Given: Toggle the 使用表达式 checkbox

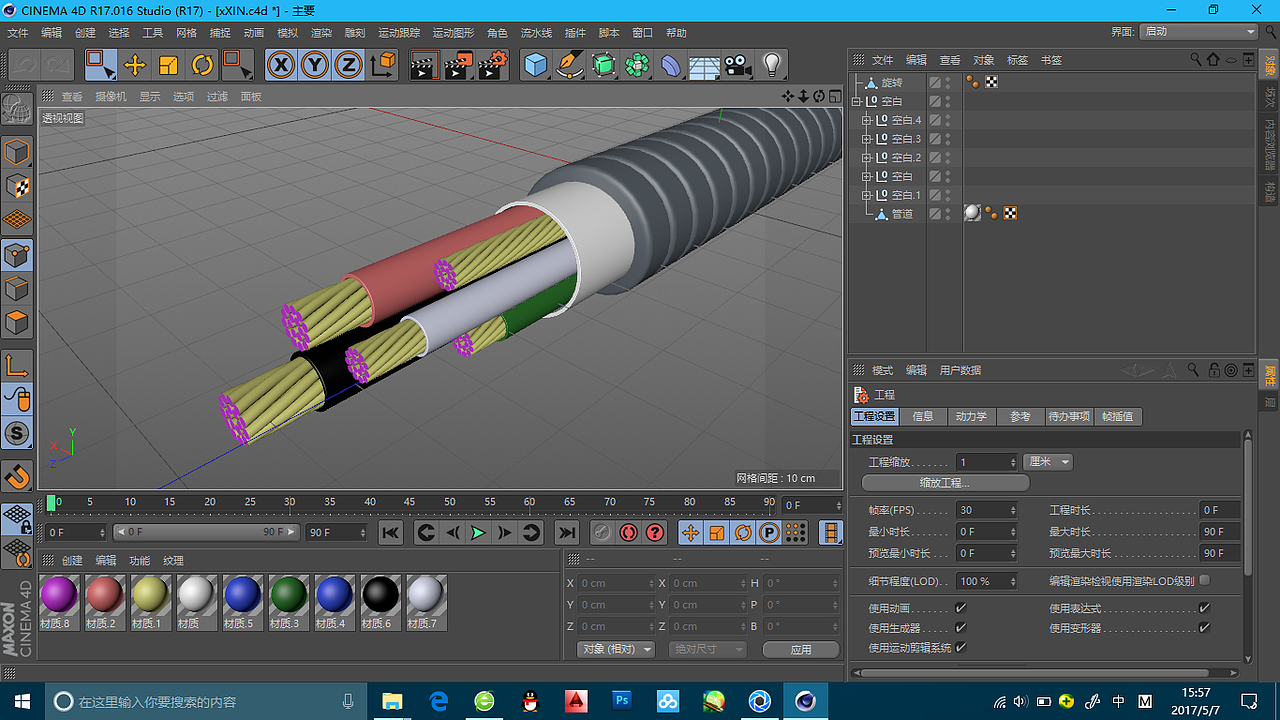Looking at the screenshot, I should [1204, 608].
